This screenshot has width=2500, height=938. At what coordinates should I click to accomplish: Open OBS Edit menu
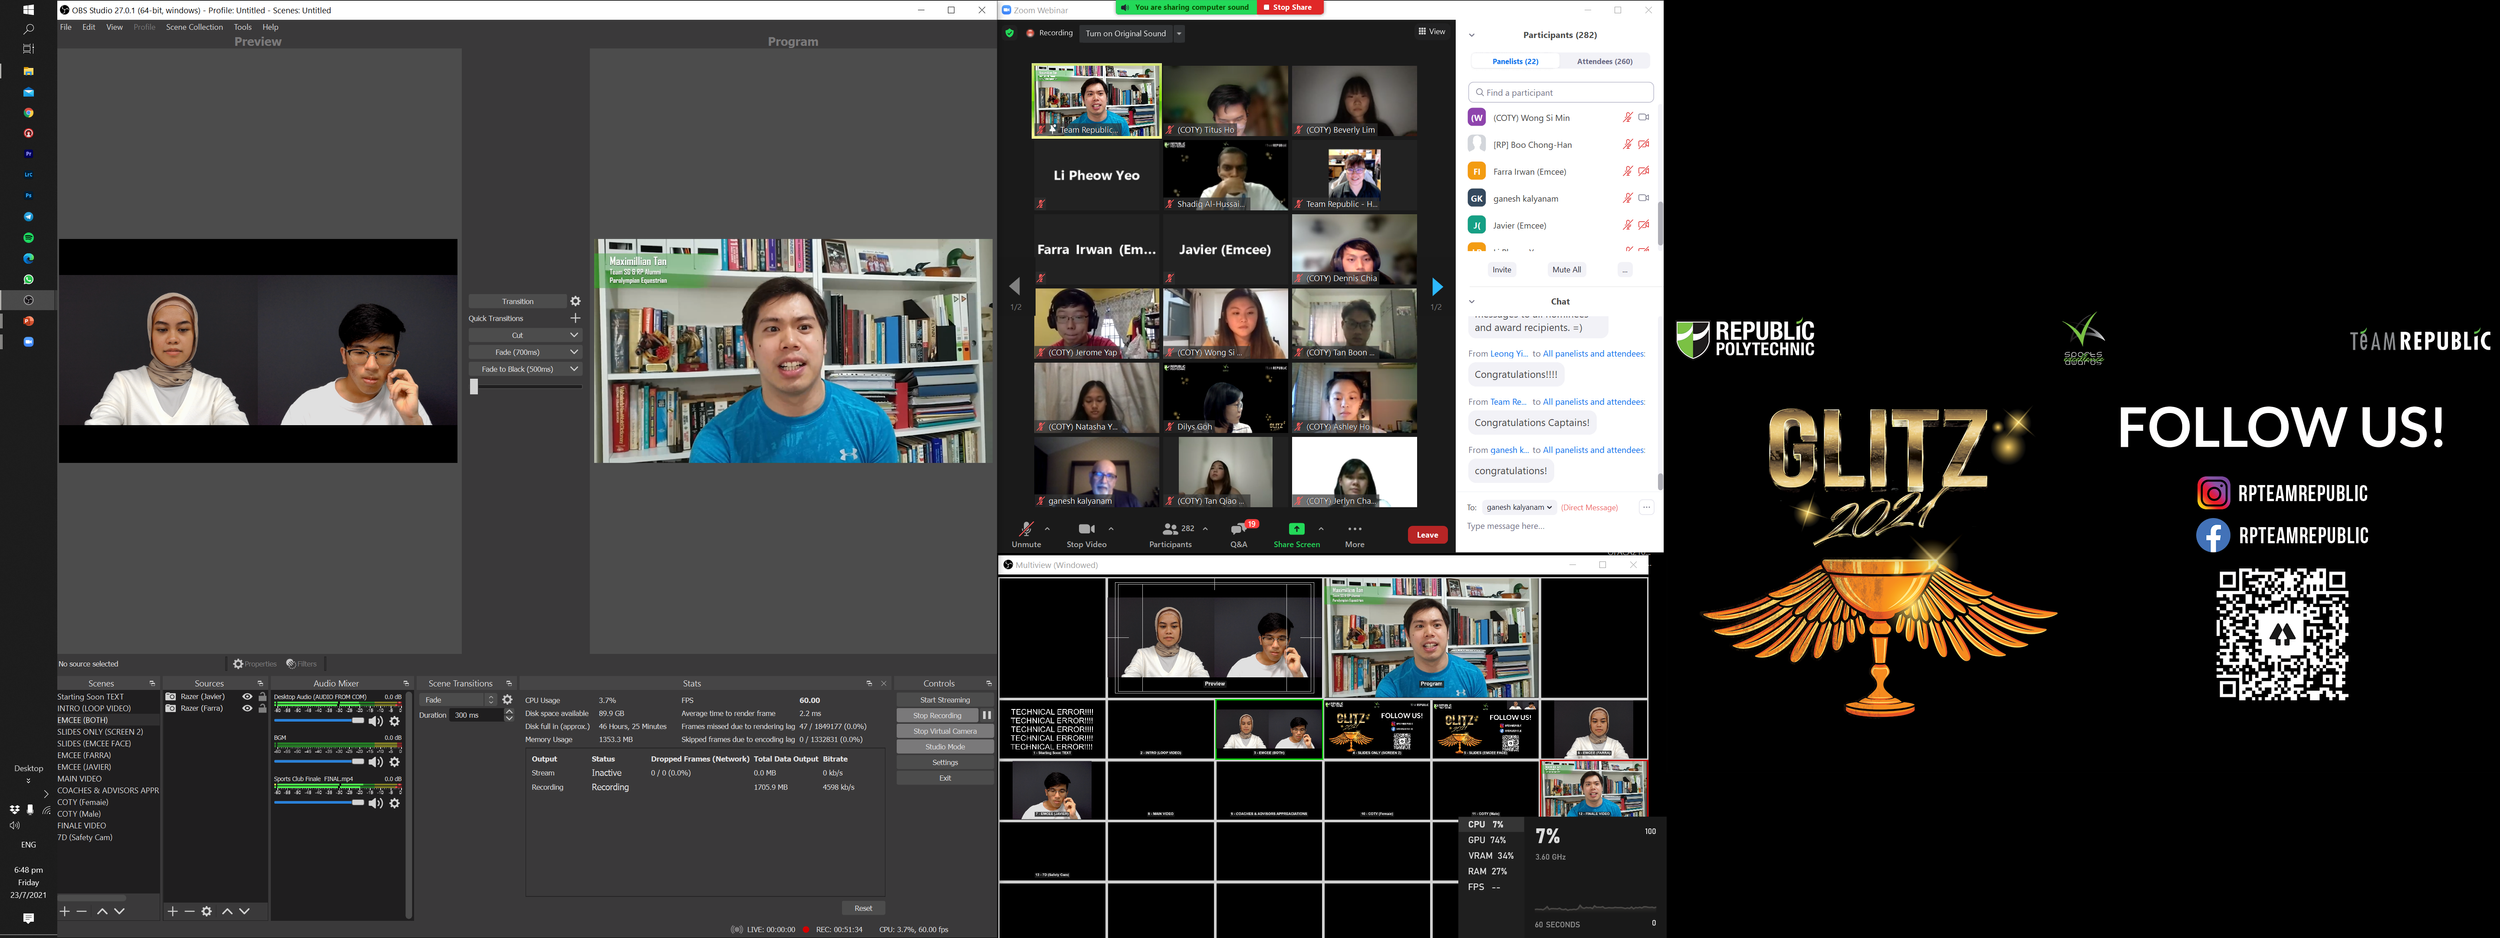pyautogui.click(x=89, y=27)
